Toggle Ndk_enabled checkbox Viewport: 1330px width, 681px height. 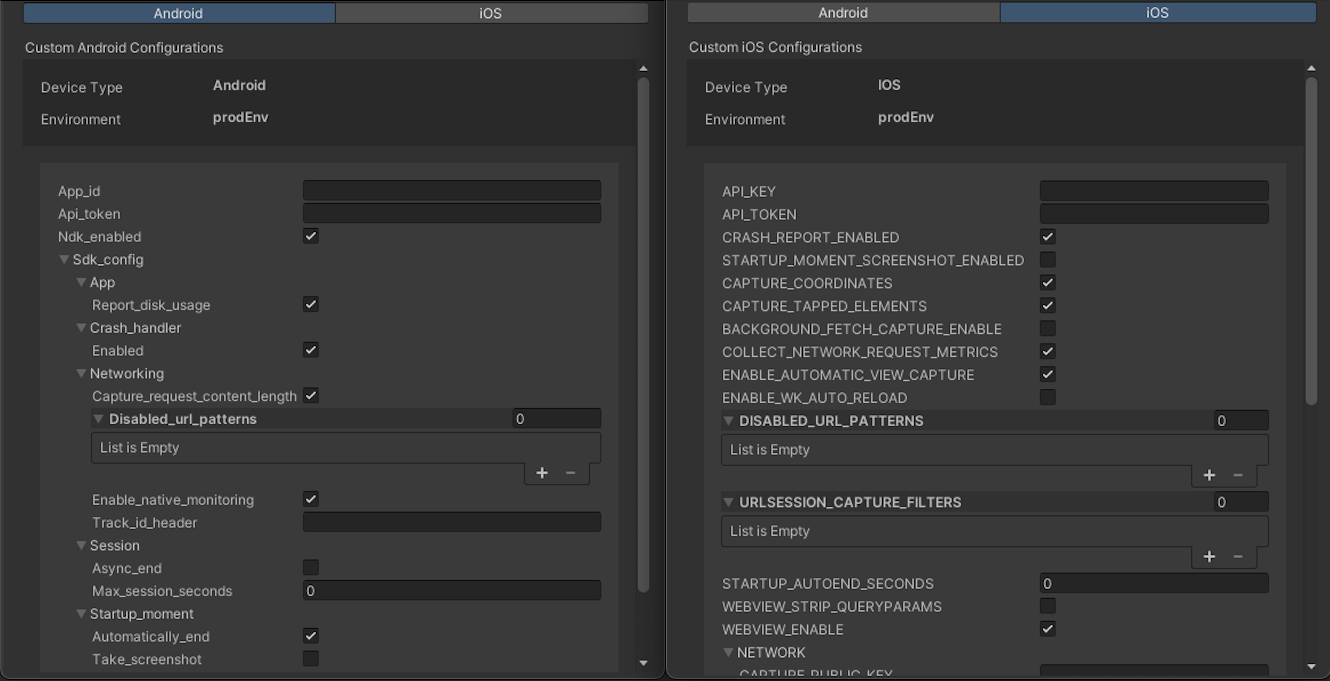[311, 236]
